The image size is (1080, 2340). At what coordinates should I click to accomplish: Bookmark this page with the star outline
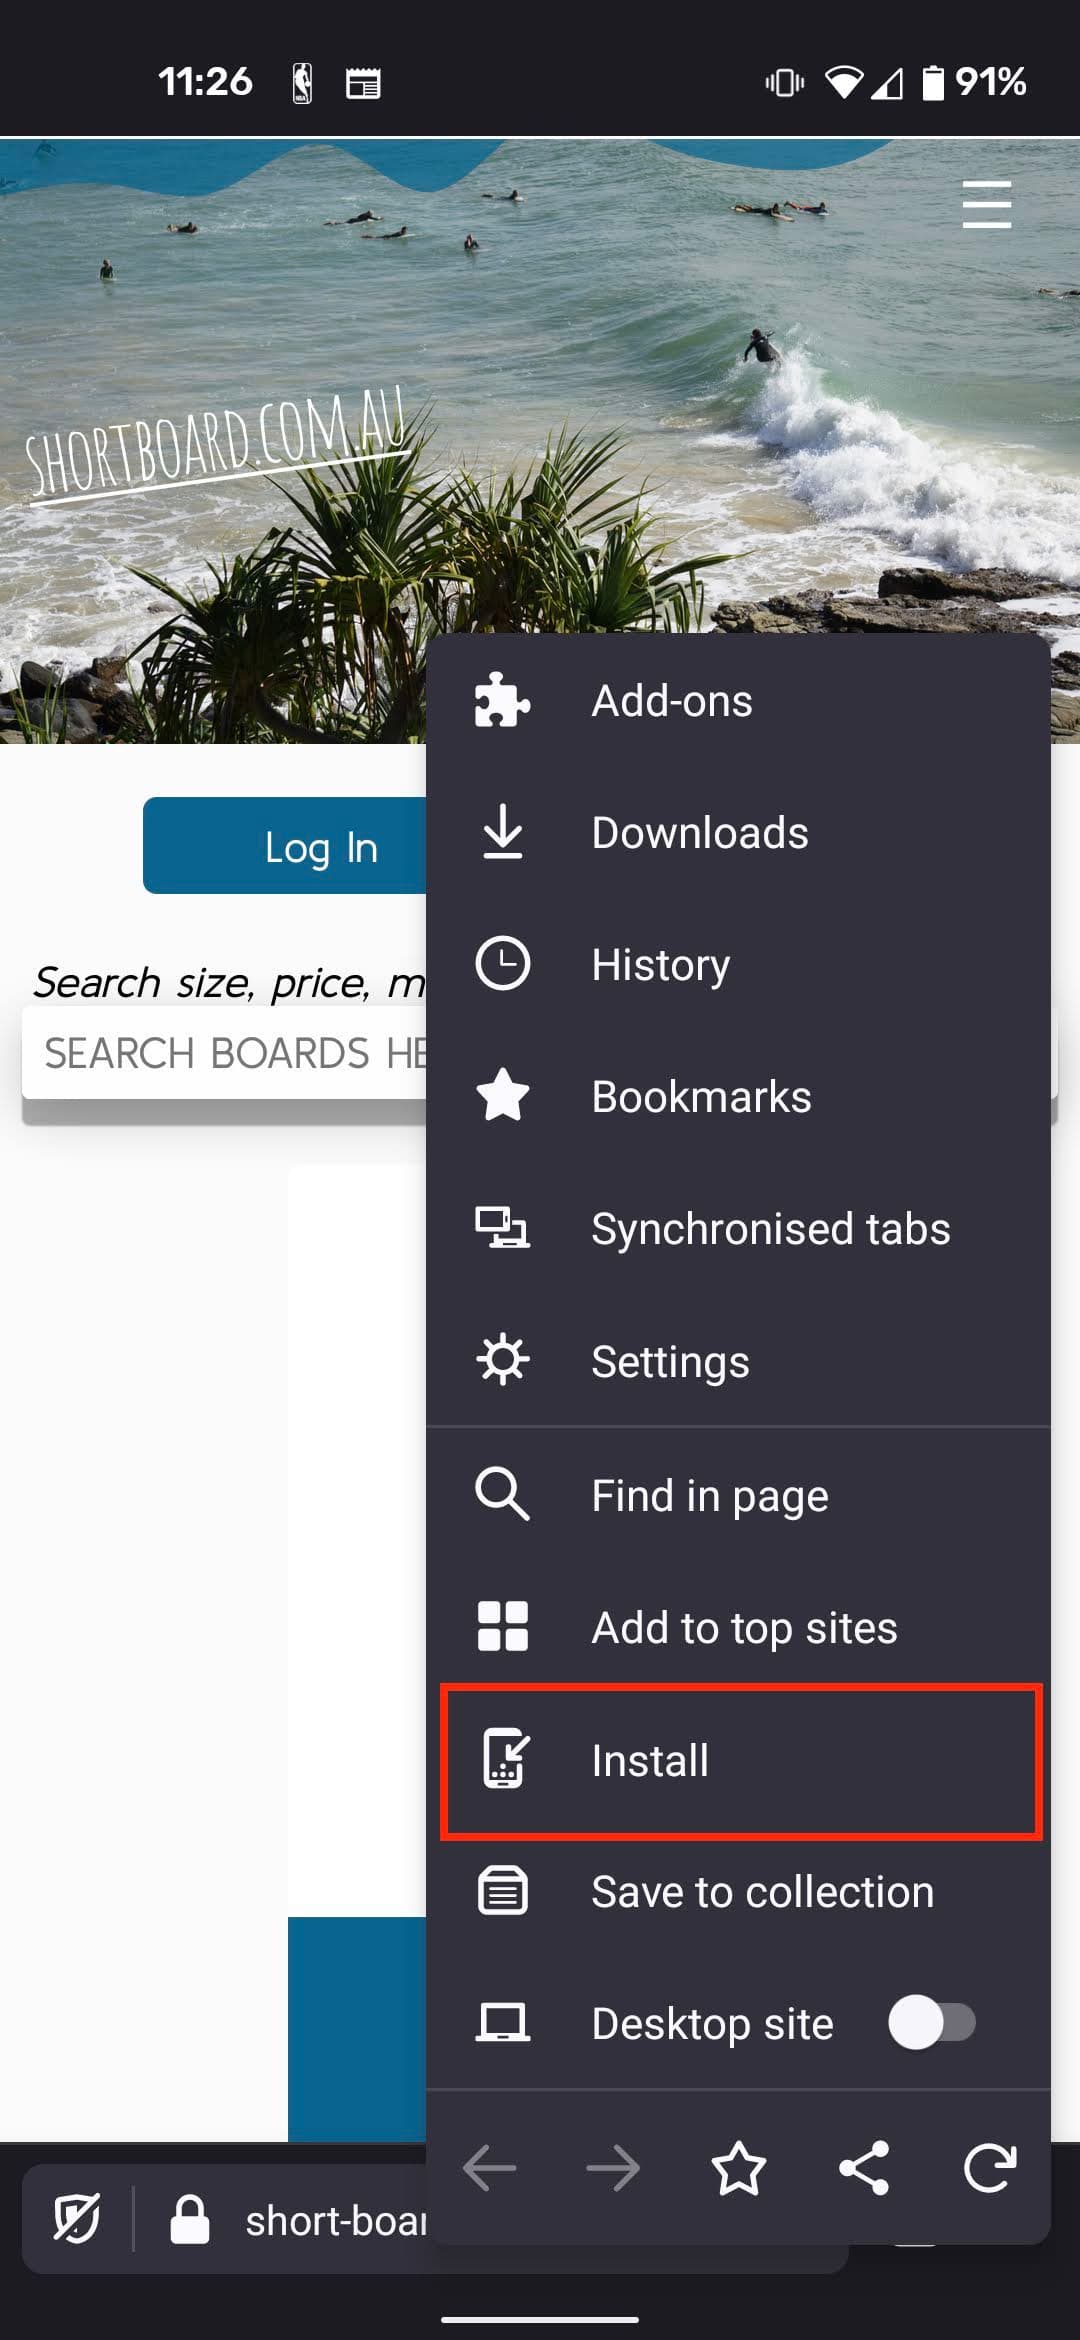(738, 2168)
